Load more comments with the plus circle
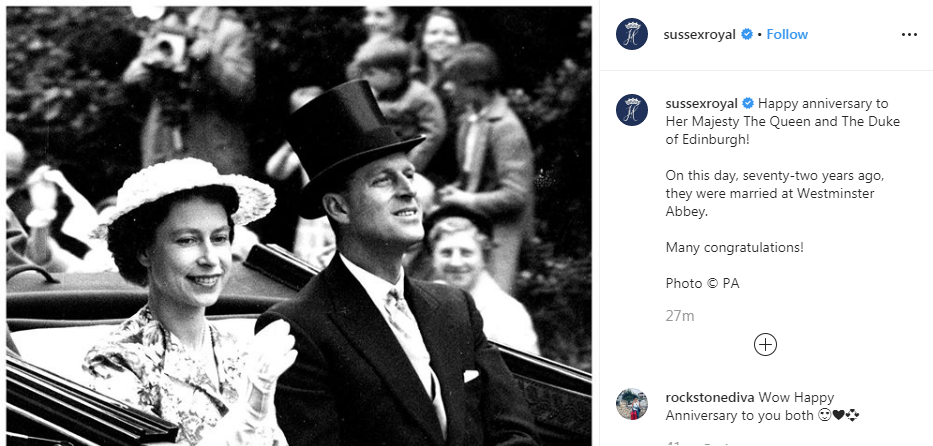Screen dimensions: 933x446 pos(765,345)
